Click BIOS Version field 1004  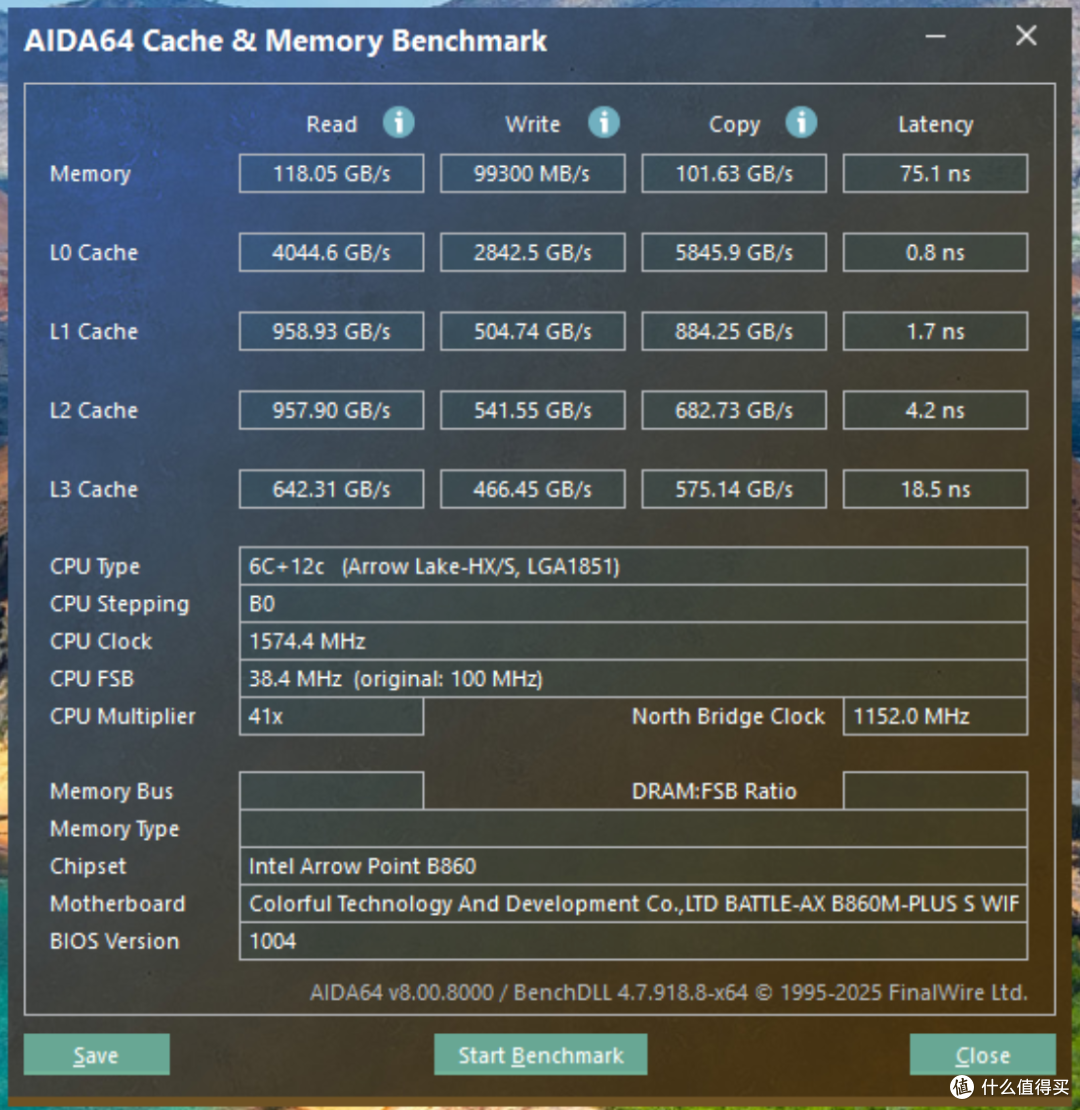633,941
